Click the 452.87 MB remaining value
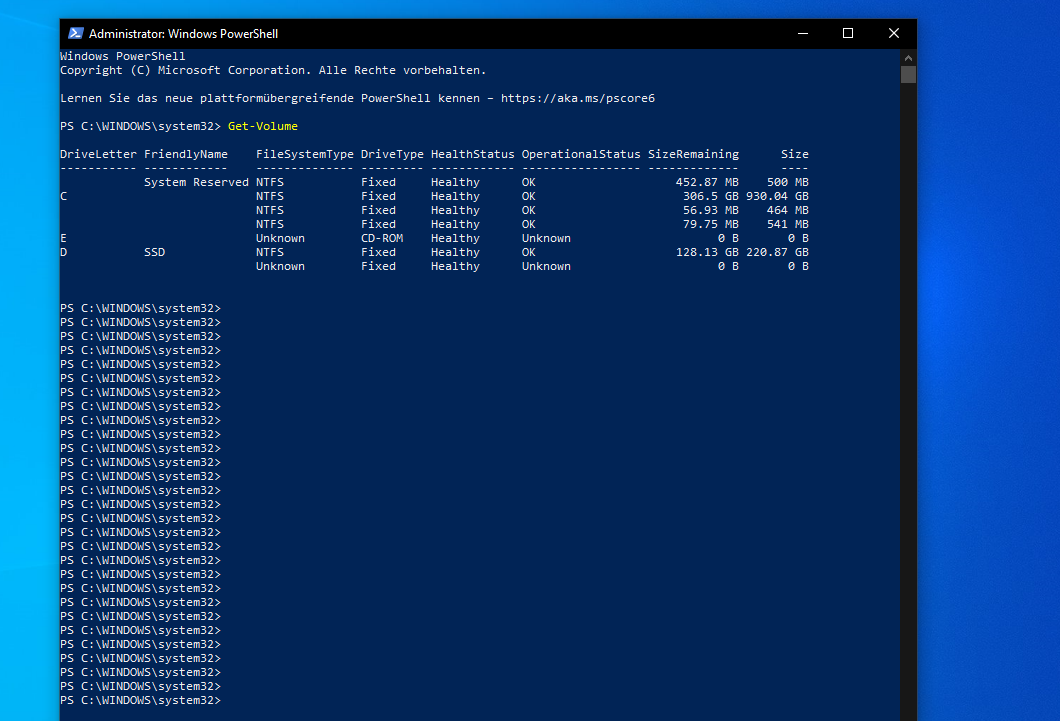Screen dimensions: 1060x721 click(x=707, y=182)
